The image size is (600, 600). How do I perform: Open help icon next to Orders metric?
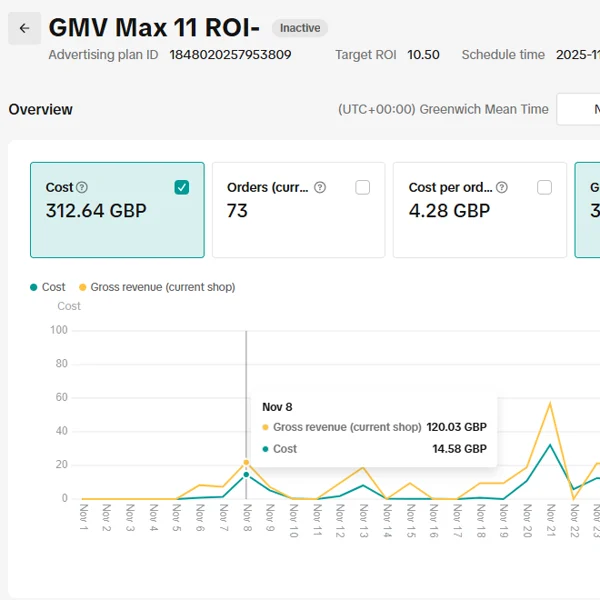[320, 188]
